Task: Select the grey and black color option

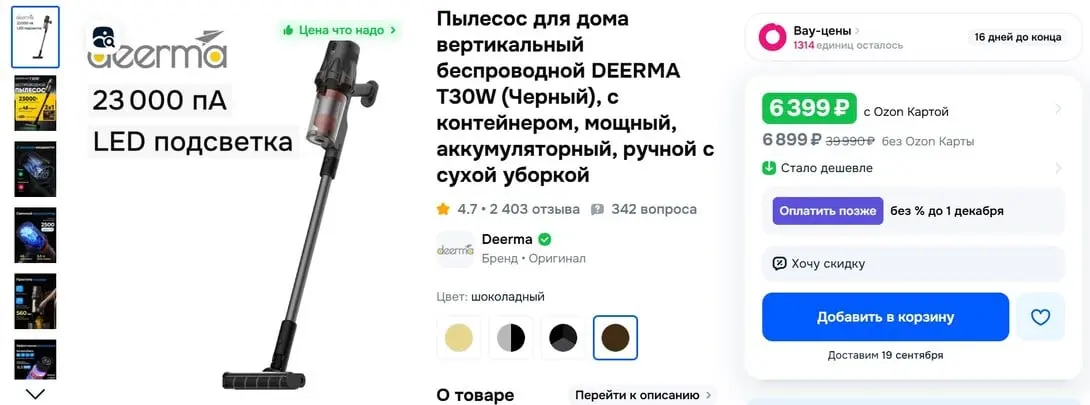Action: [511, 338]
